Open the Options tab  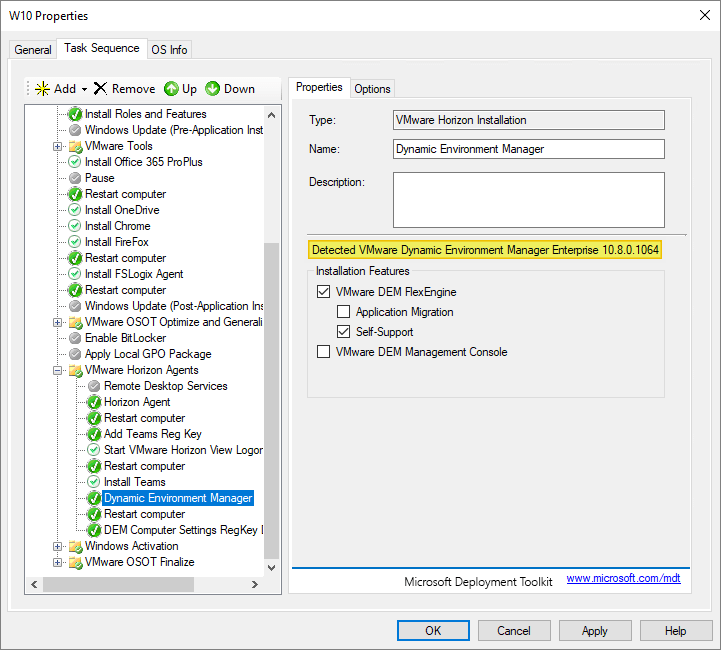(x=372, y=89)
